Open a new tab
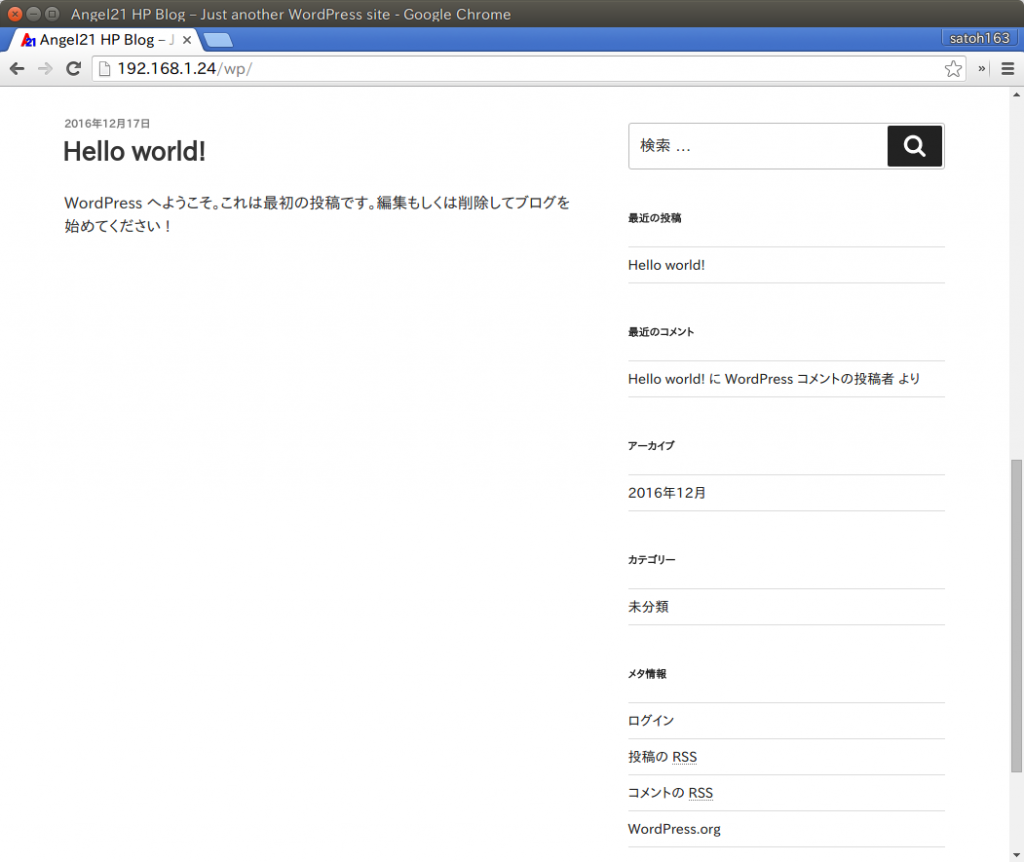This screenshot has width=1024, height=862. pyautogui.click(x=218, y=40)
